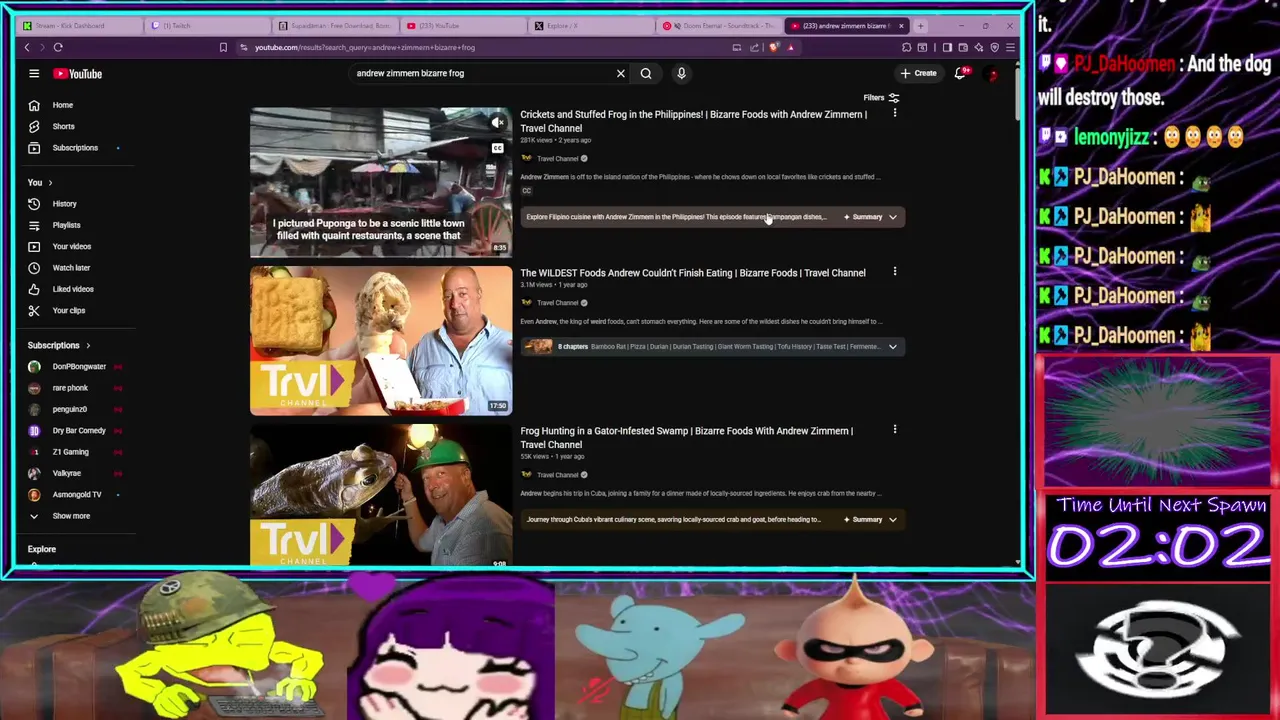Open the account avatar menu
1280x720 pixels.
point(993,73)
